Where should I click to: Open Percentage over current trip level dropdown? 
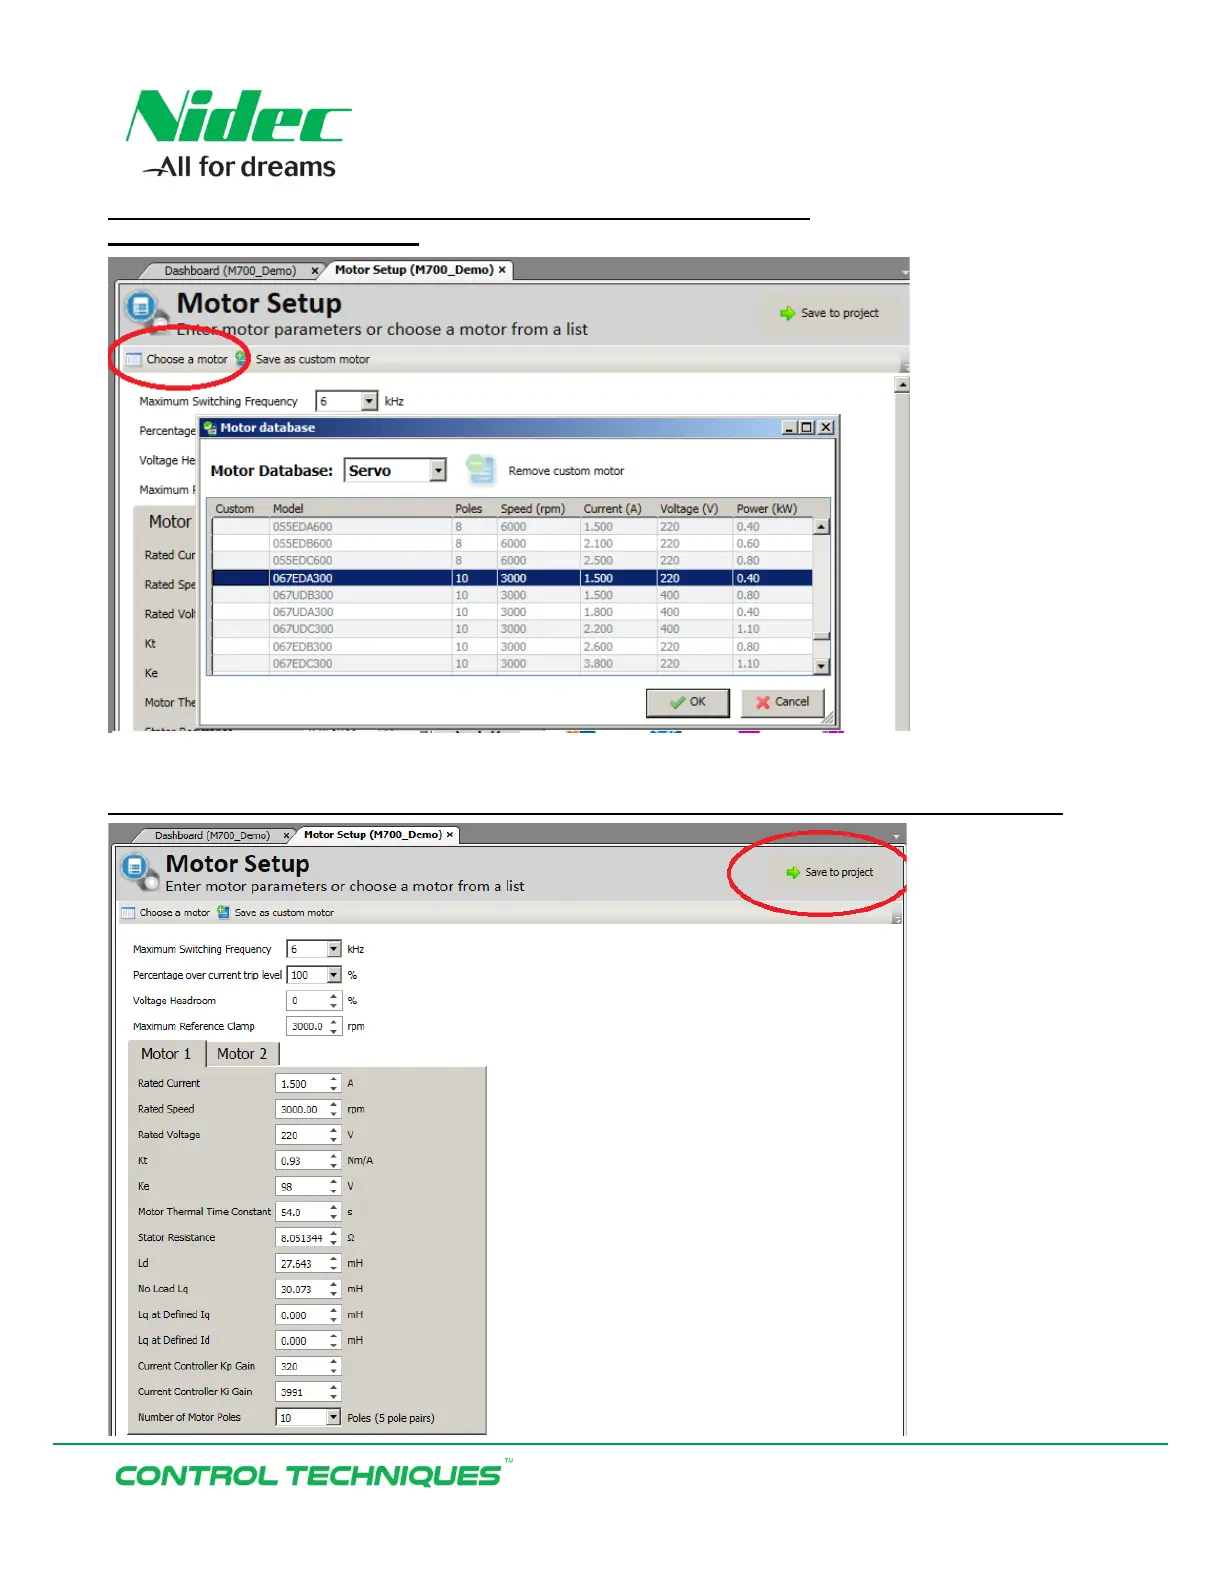click(334, 975)
